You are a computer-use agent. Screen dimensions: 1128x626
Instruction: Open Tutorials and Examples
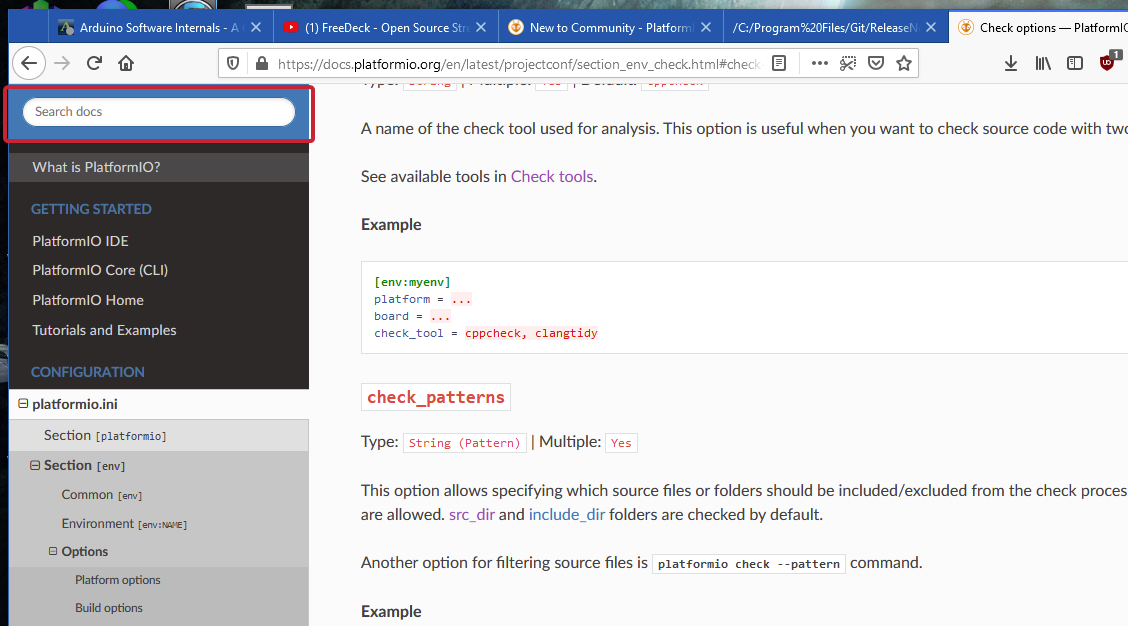(104, 330)
